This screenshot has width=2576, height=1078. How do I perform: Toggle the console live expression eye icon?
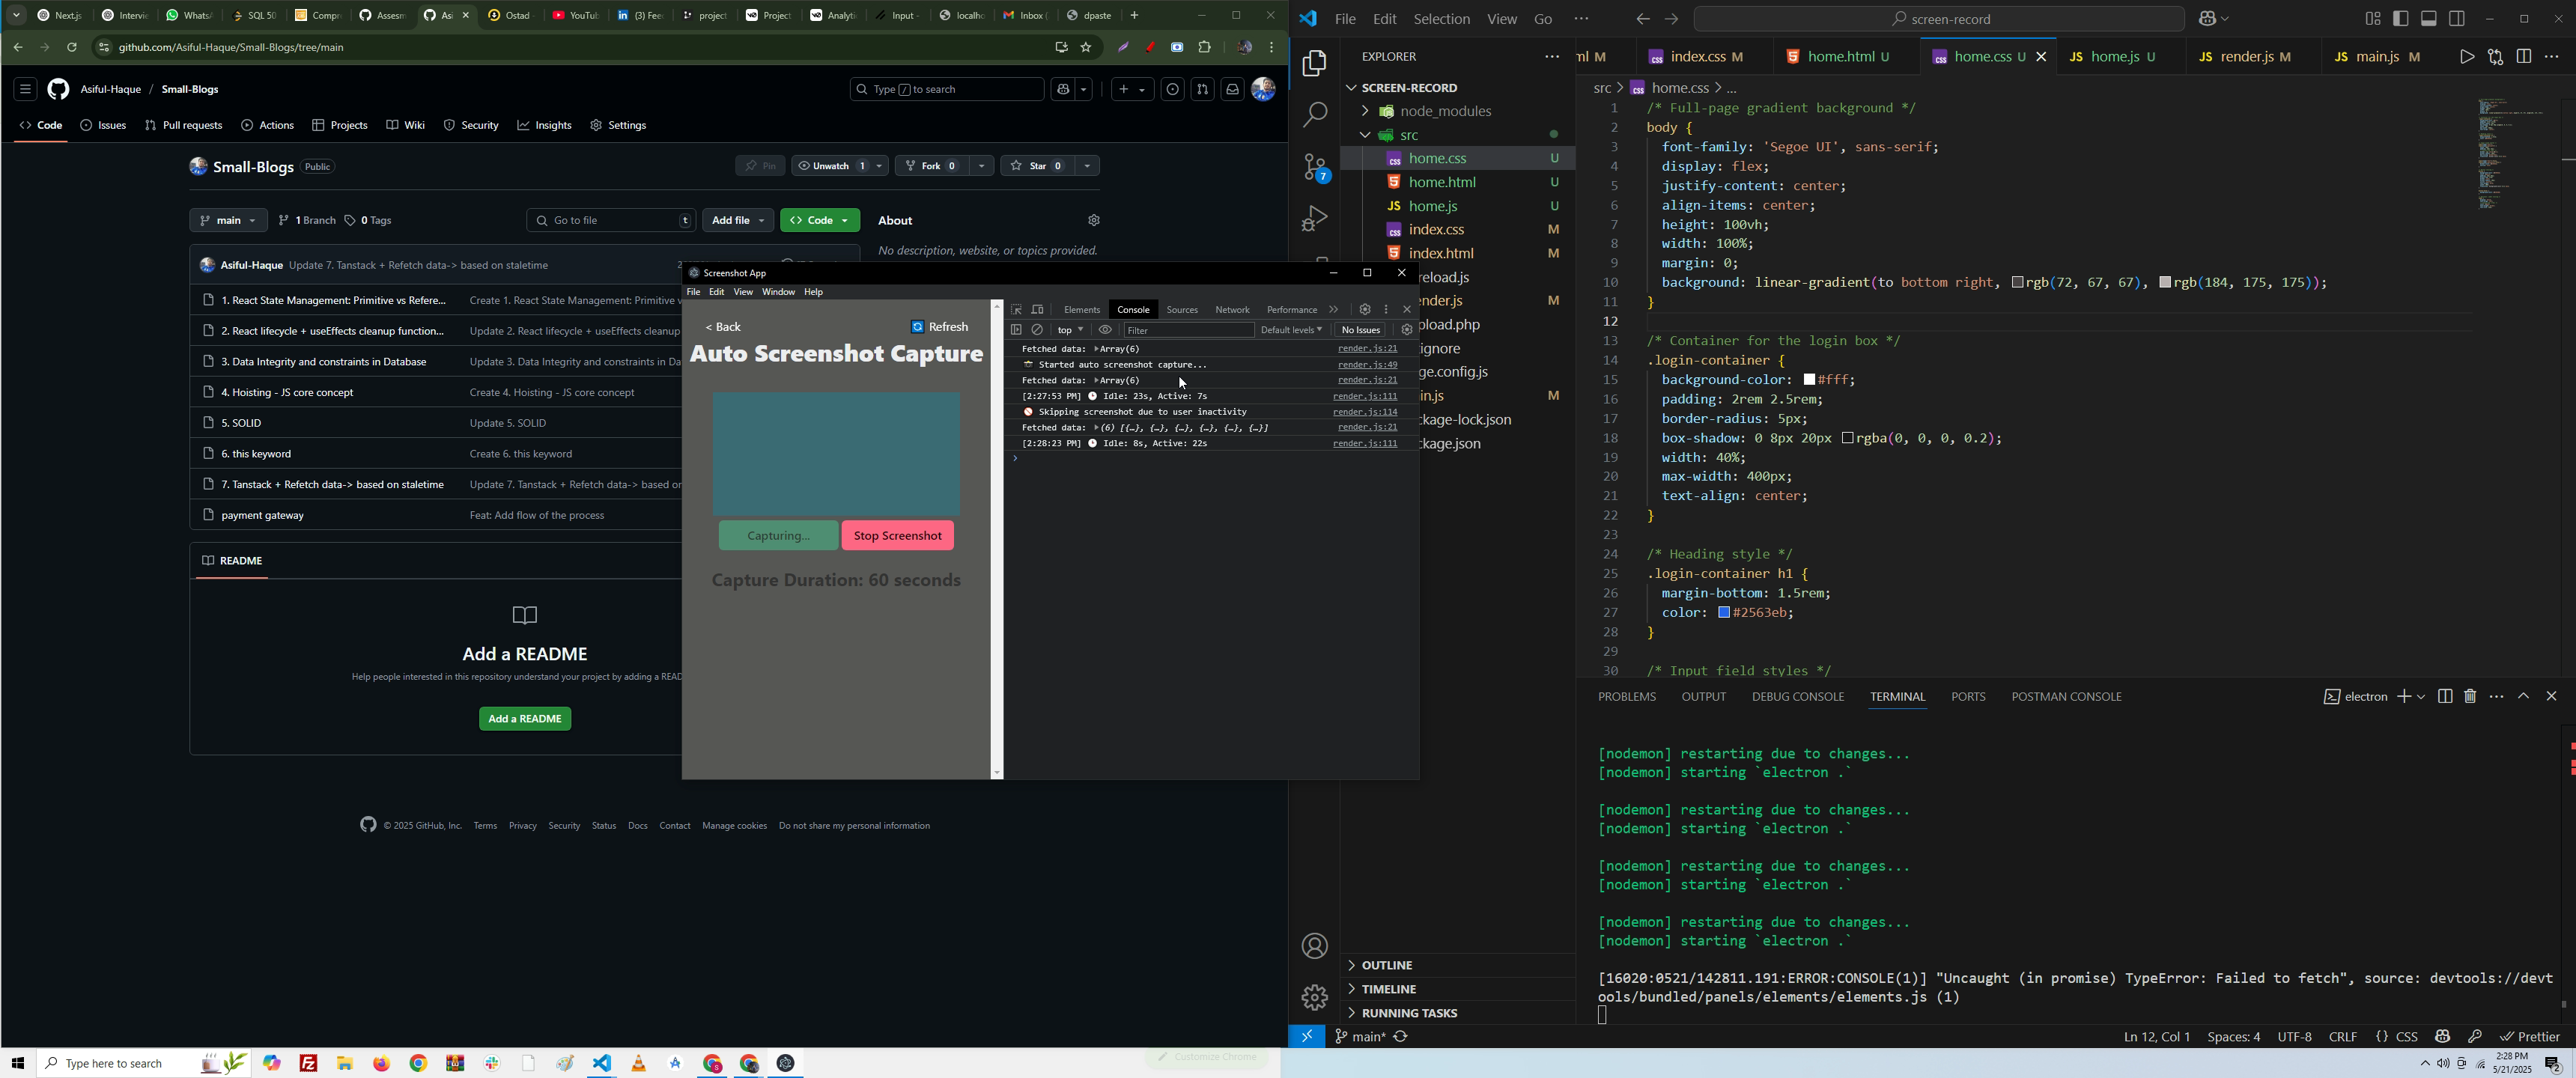pos(1105,330)
